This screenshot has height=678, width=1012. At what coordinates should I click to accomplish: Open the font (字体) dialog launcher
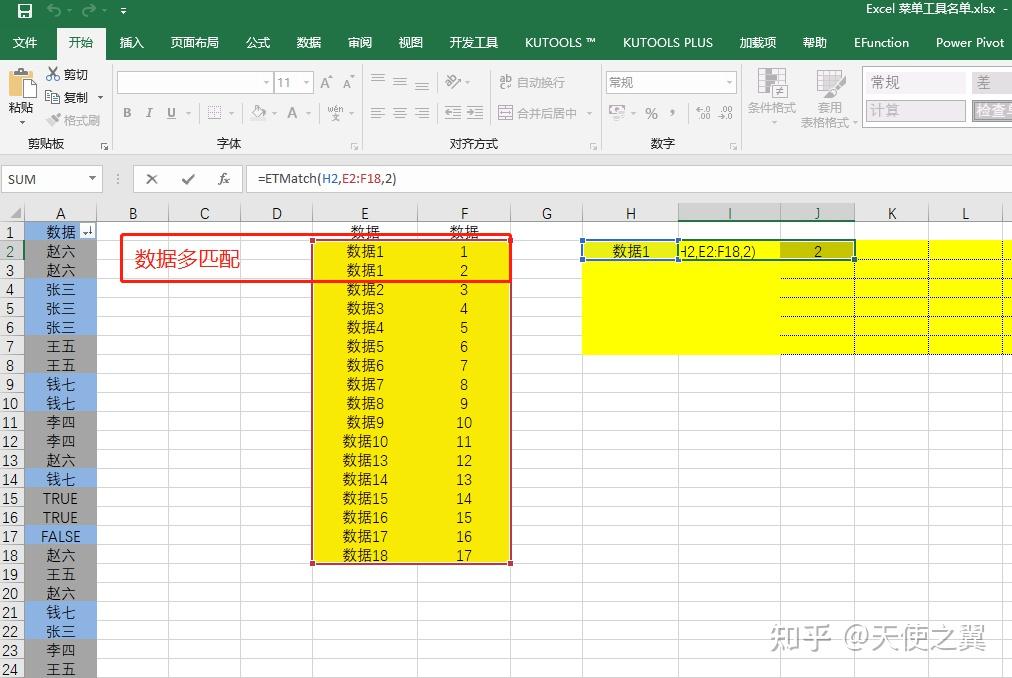[x=354, y=147]
